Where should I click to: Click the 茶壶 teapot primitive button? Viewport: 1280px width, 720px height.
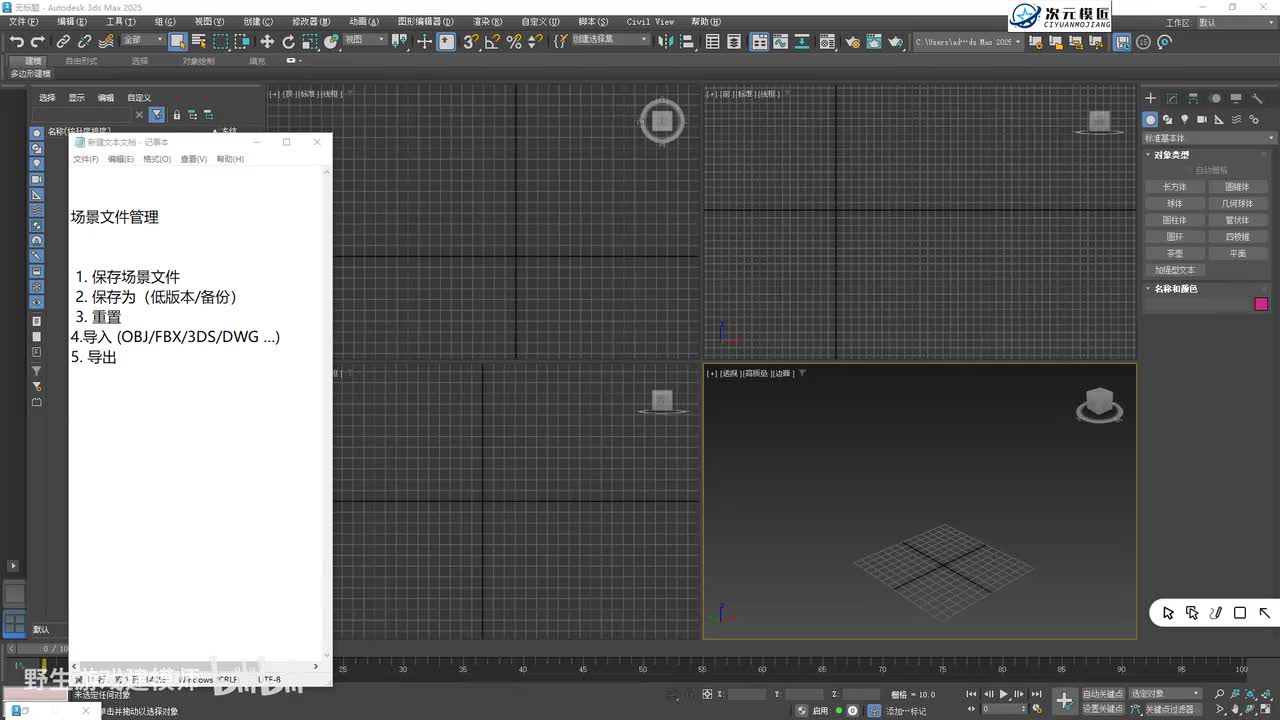pos(1175,253)
